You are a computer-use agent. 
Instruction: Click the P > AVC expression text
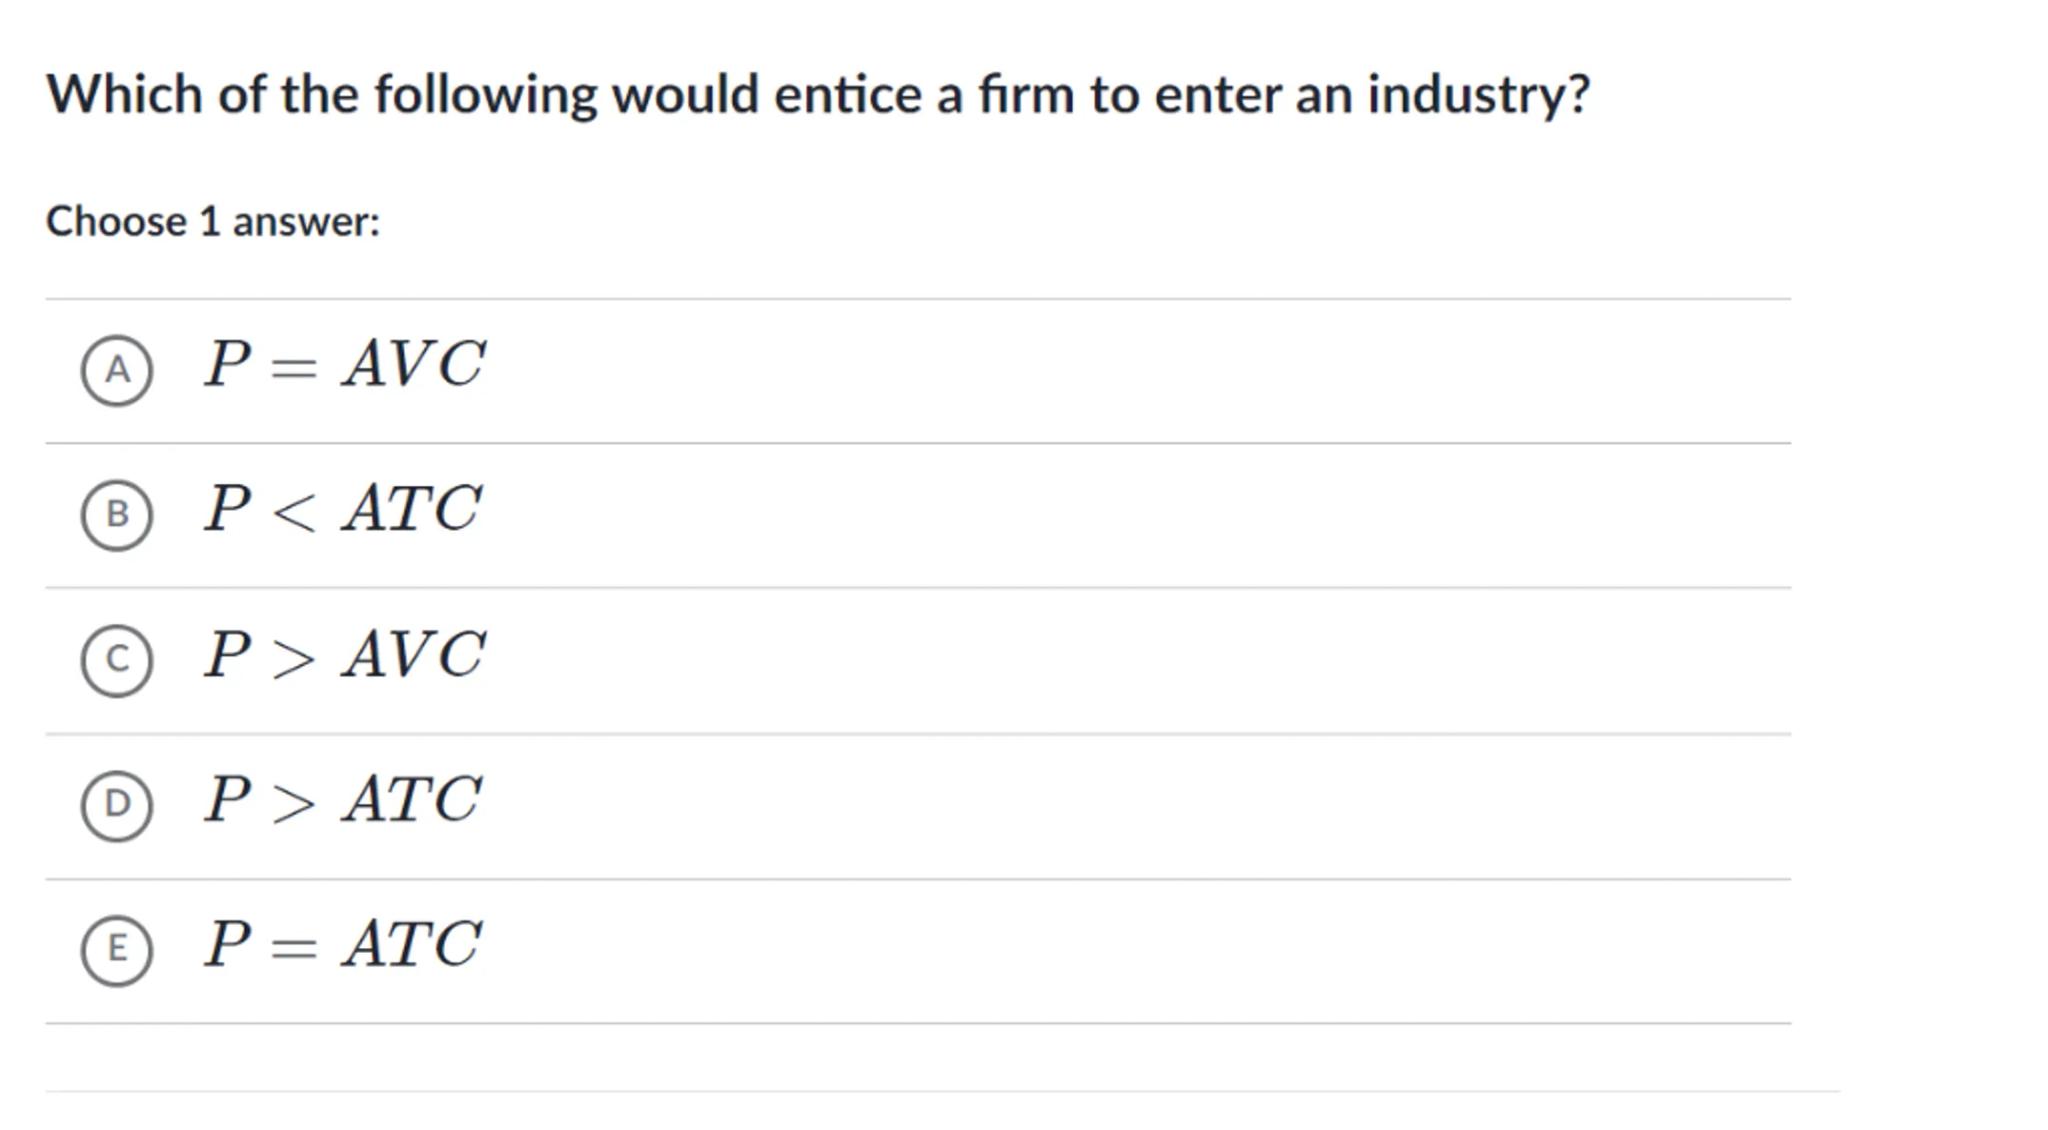[x=344, y=655]
